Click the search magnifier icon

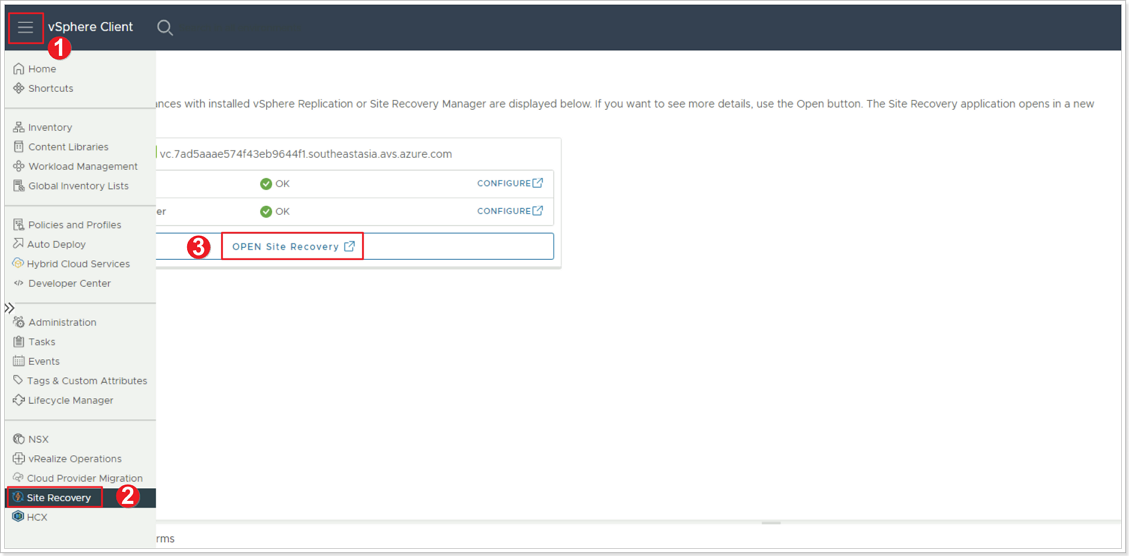point(165,27)
